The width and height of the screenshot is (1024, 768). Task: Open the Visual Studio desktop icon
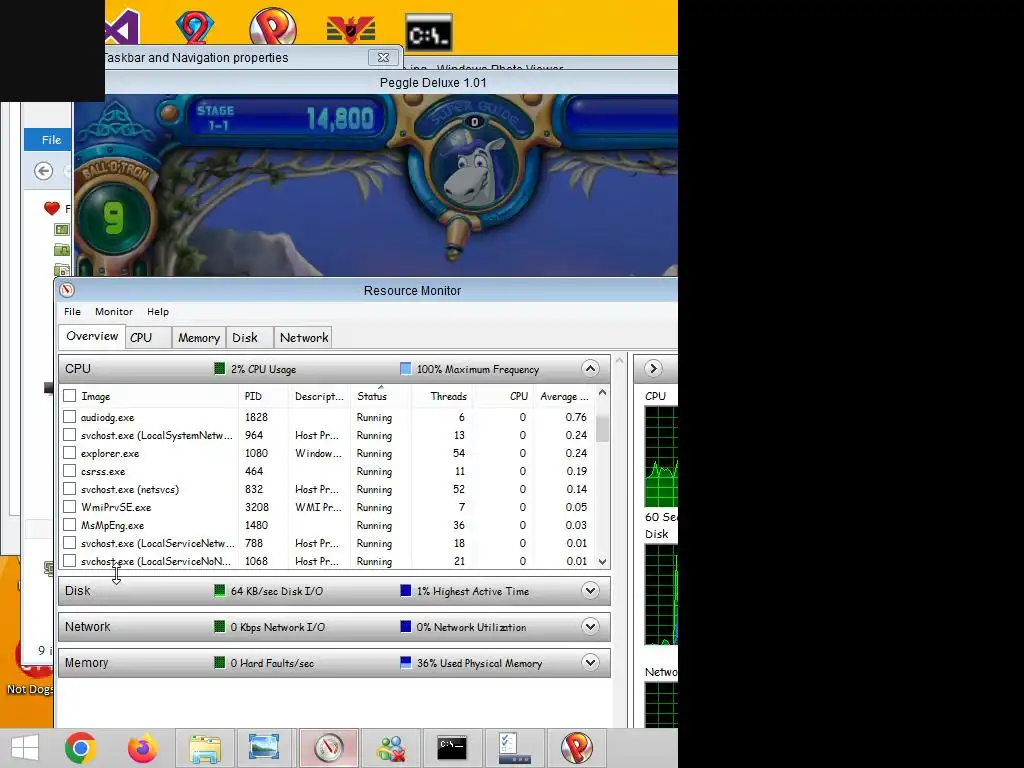click(122, 29)
